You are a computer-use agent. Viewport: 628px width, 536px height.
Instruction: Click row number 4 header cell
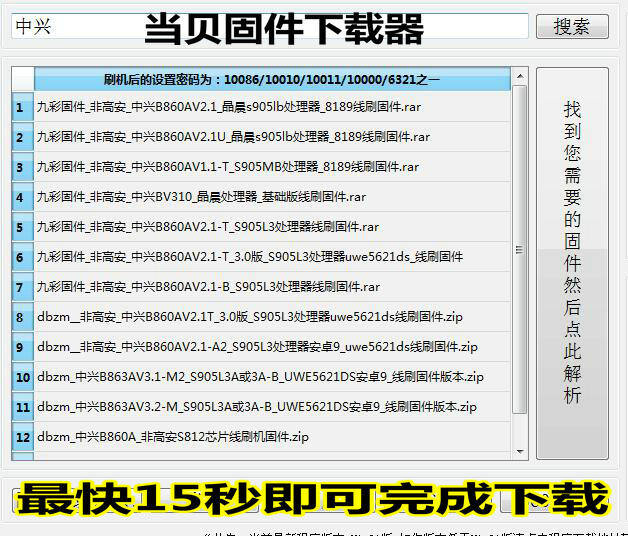point(23,197)
